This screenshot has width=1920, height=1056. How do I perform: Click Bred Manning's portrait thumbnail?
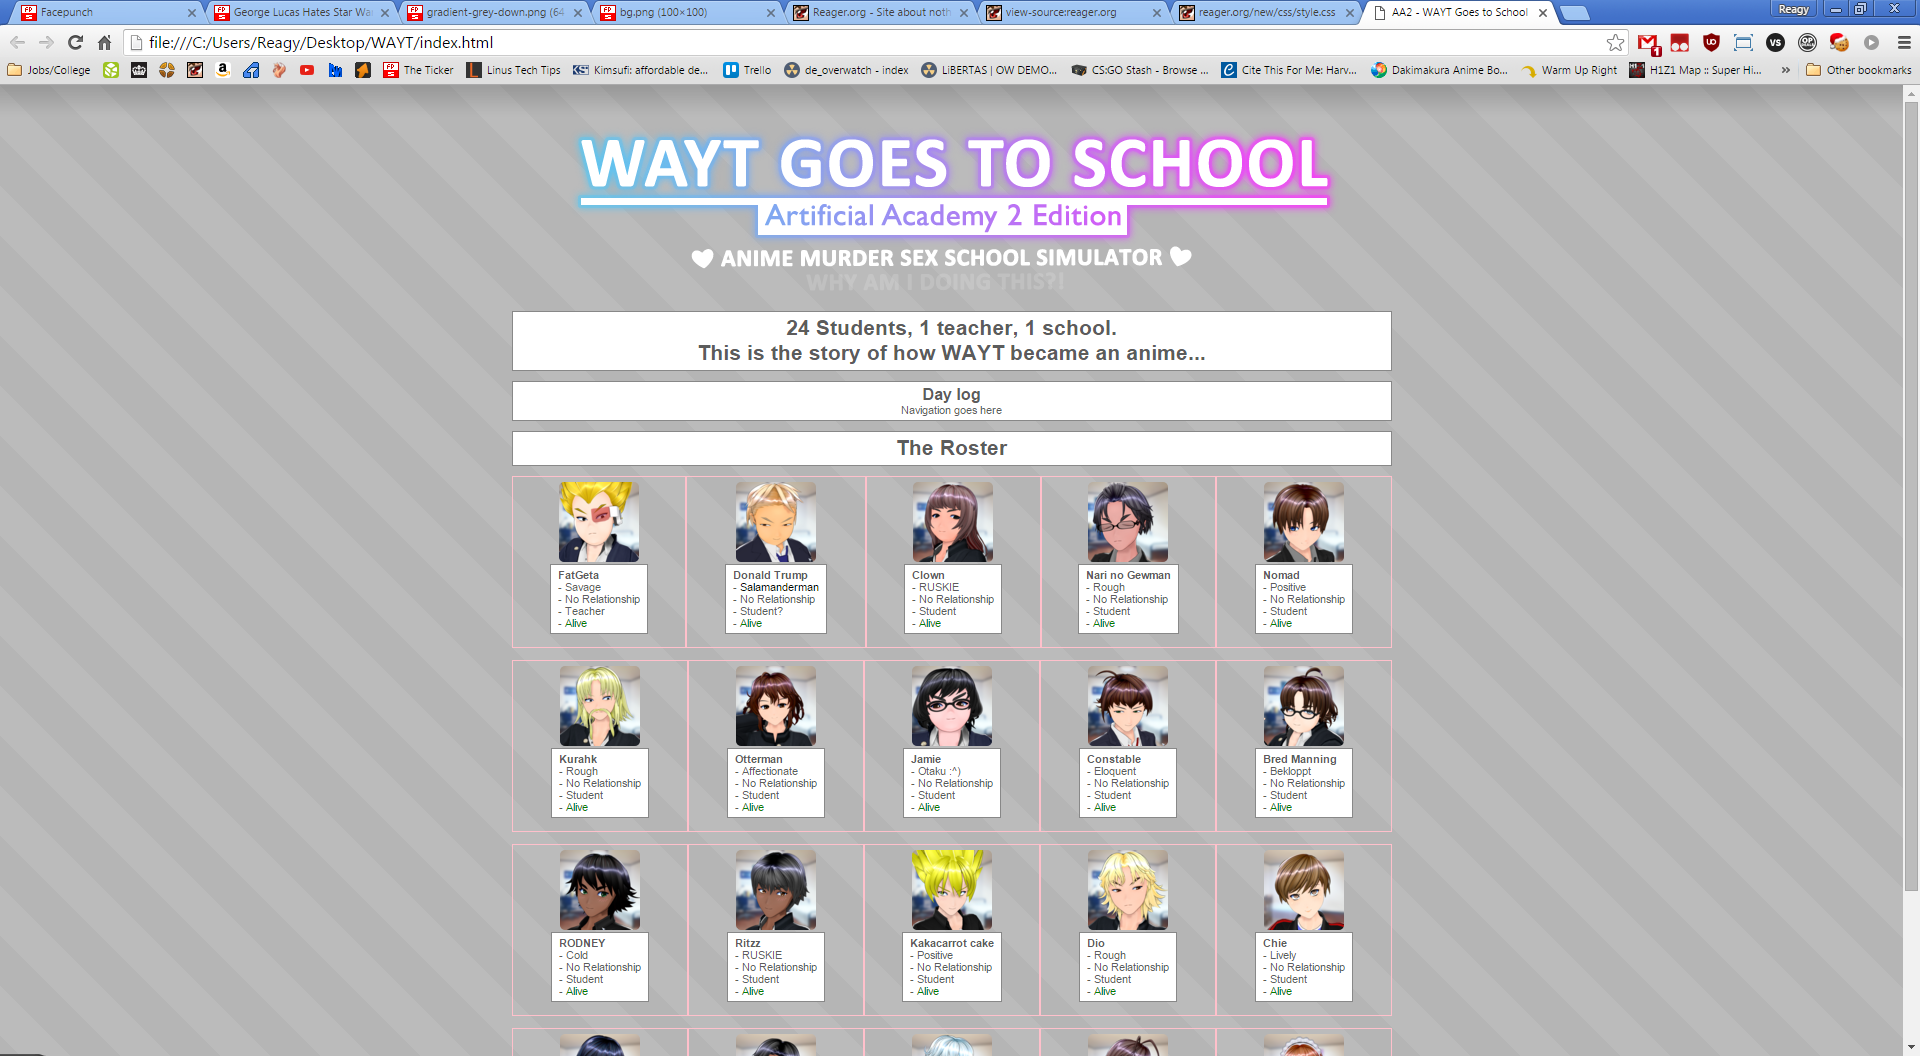coord(1304,706)
